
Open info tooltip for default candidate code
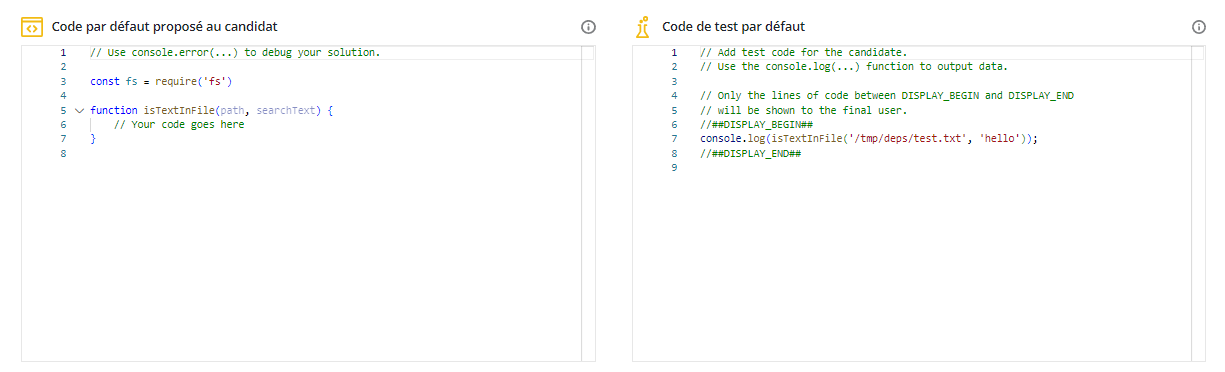point(588,27)
